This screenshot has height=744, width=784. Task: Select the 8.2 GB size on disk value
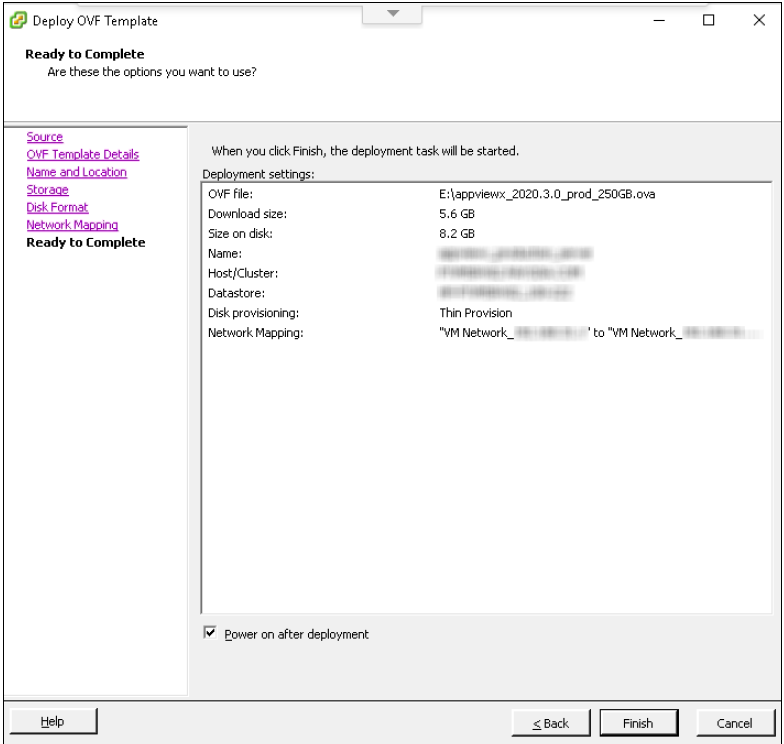tap(457, 234)
